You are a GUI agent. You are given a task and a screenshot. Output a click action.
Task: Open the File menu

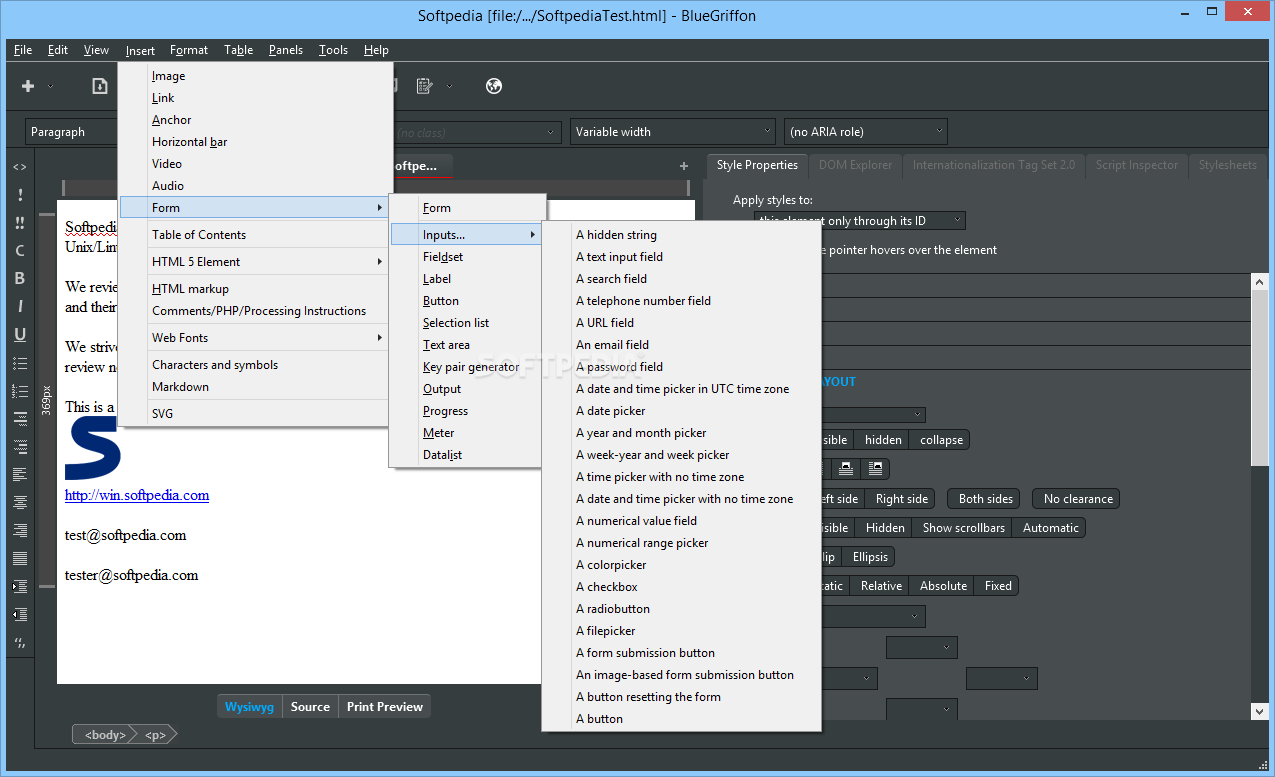(23, 50)
